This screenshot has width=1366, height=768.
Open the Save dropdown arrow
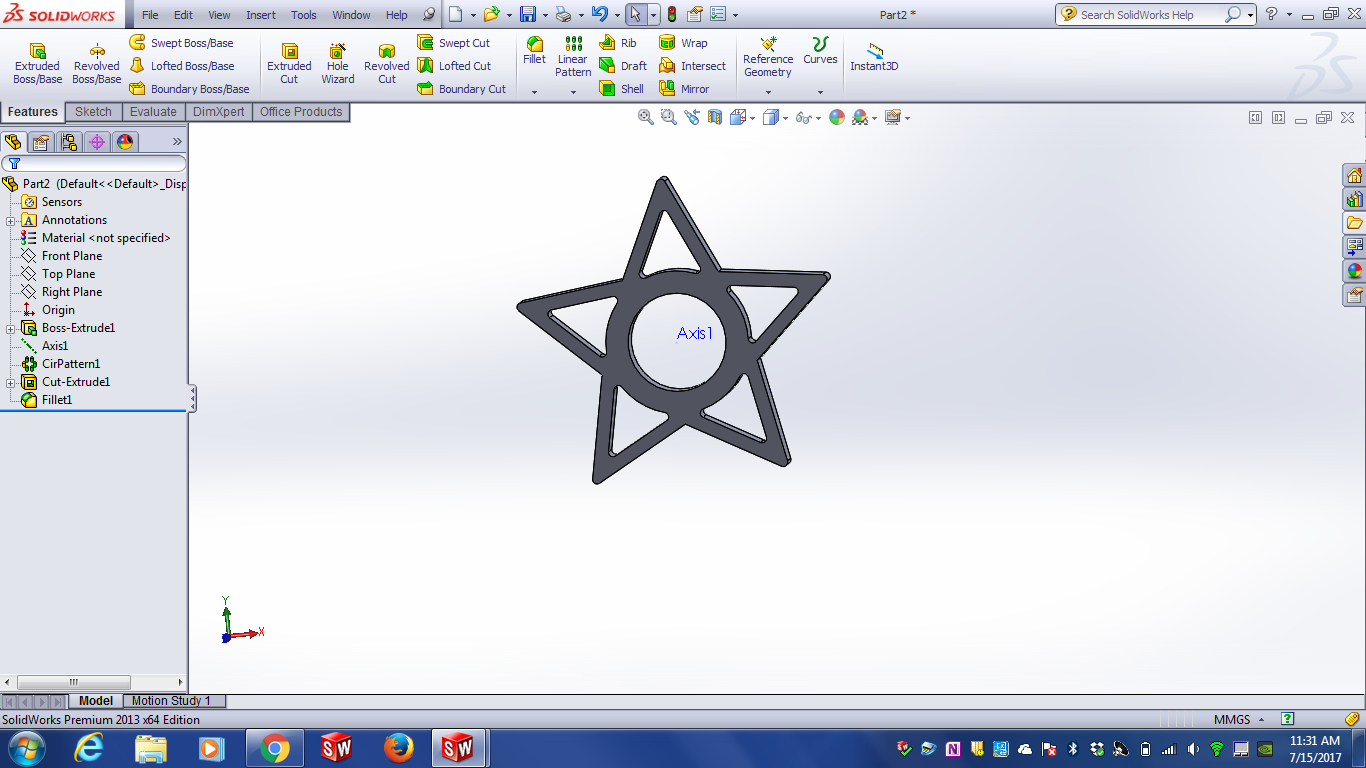(x=545, y=15)
